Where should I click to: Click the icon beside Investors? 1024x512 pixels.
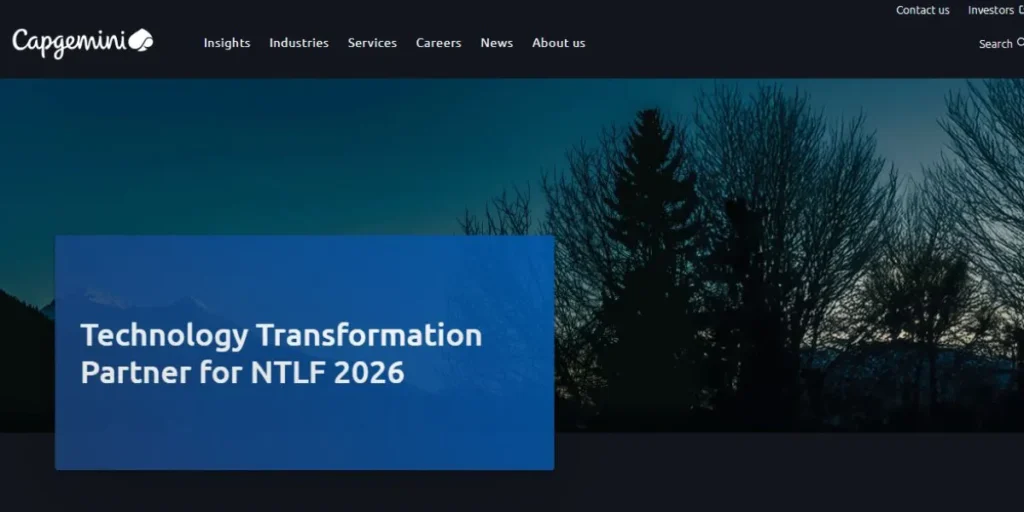(x=1020, y=10)
